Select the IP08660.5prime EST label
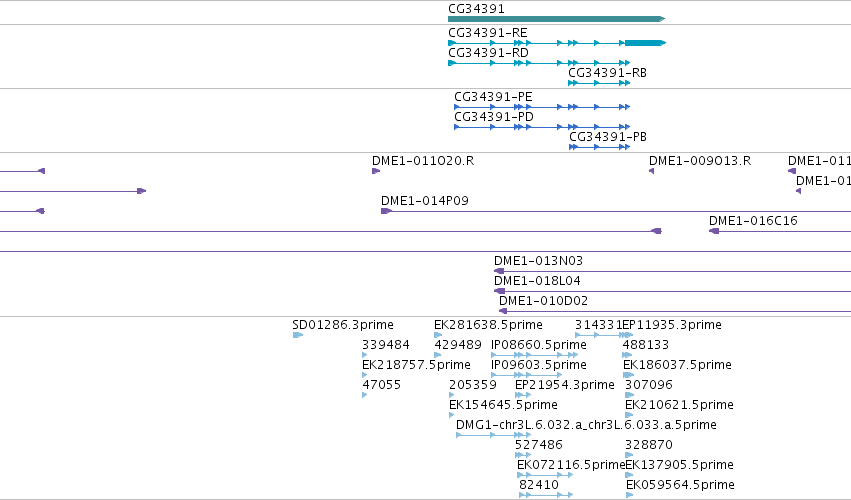Image resolution: width=851 pixels, height=500 pixels. (x=538, y=345)
